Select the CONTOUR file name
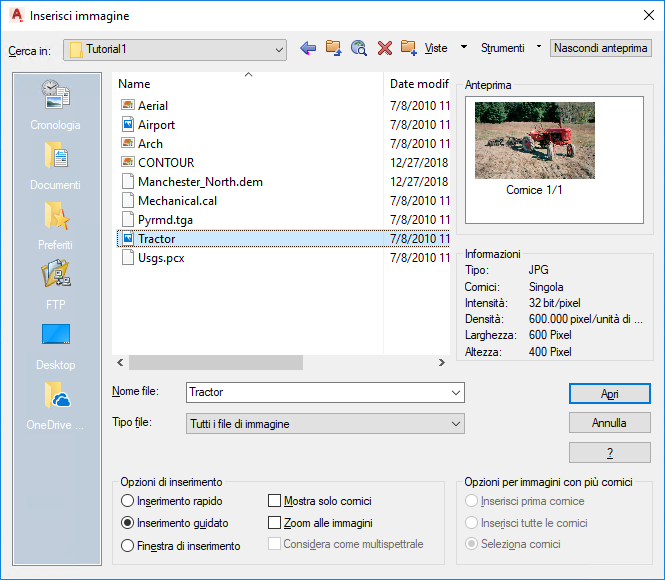Image resolution: width=665 pixels, height=580 pixels. point(166,162)
